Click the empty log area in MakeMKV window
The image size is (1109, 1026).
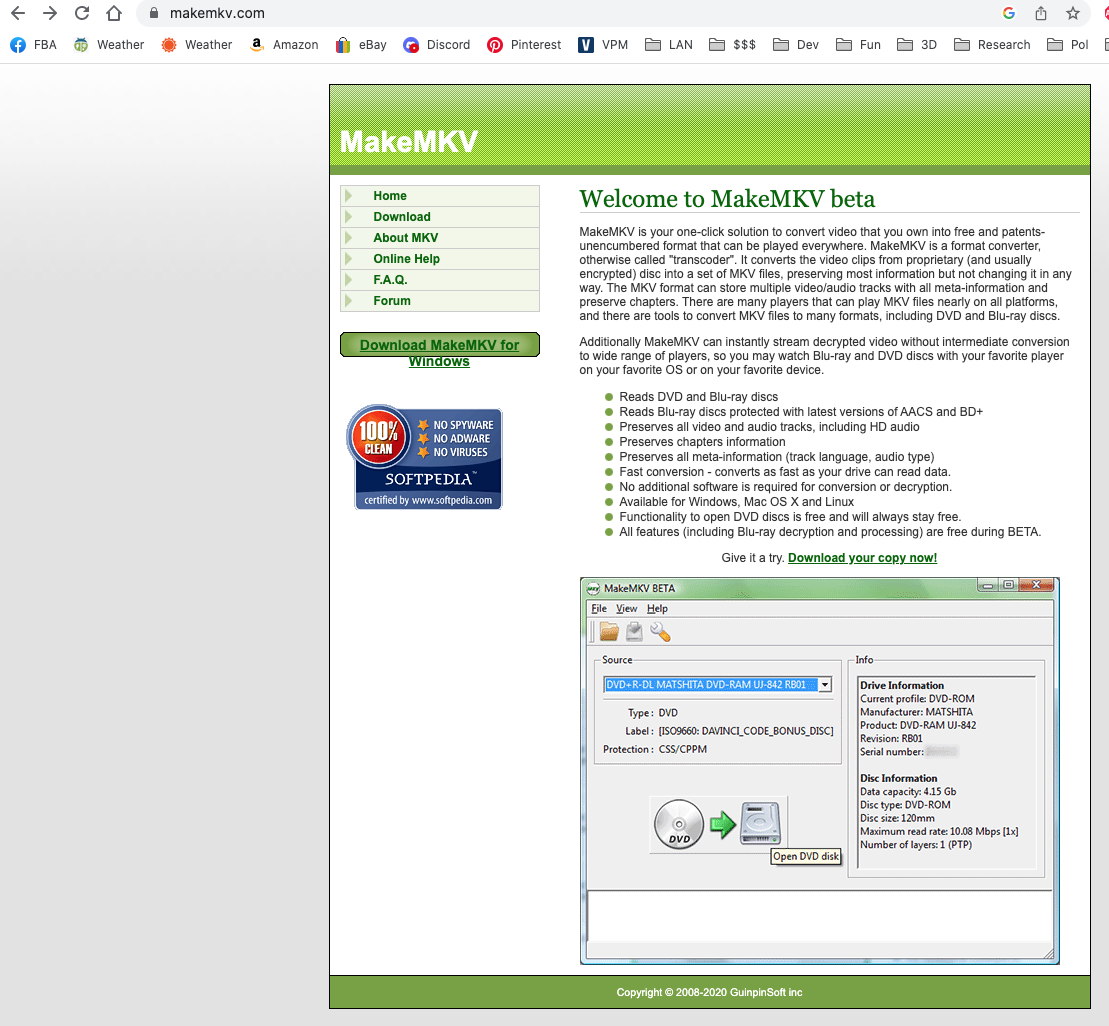tap(819, 916)
